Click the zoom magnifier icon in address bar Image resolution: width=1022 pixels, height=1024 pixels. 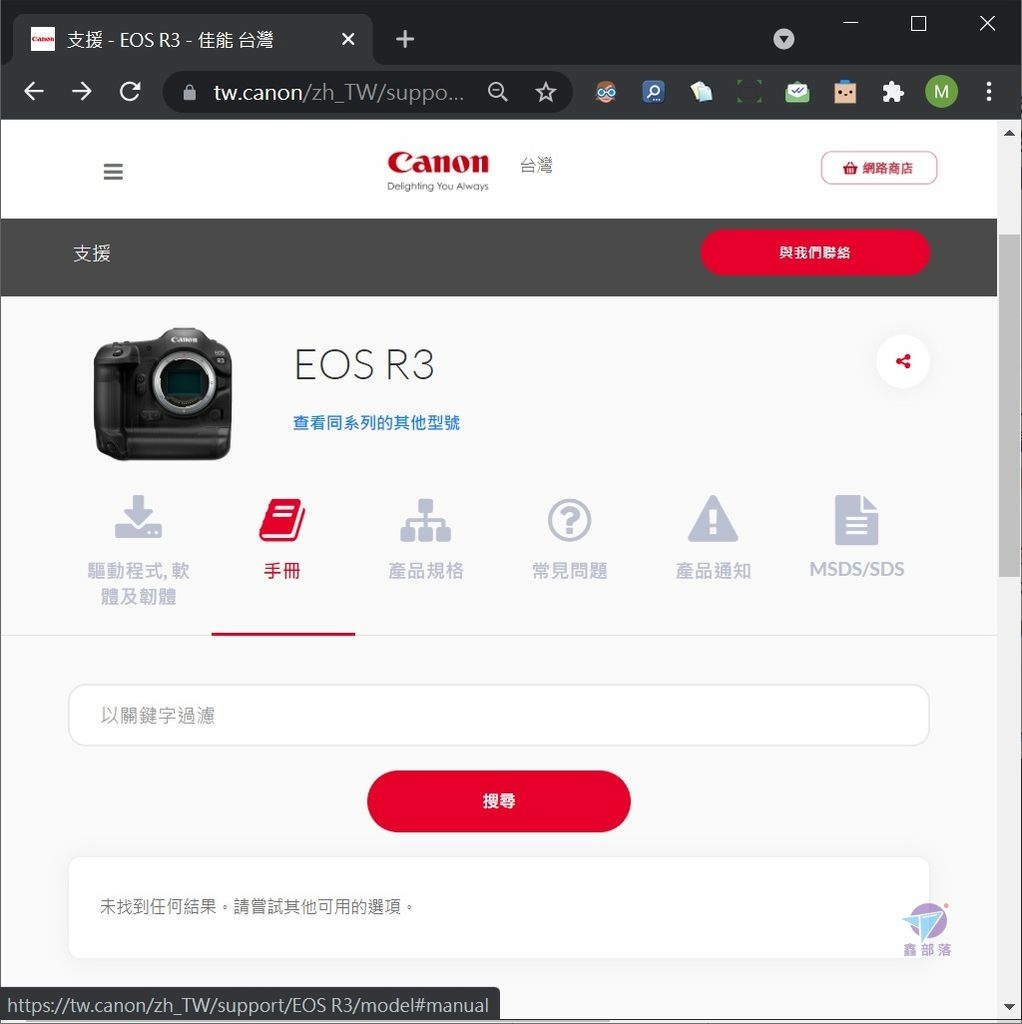point(498,91)
